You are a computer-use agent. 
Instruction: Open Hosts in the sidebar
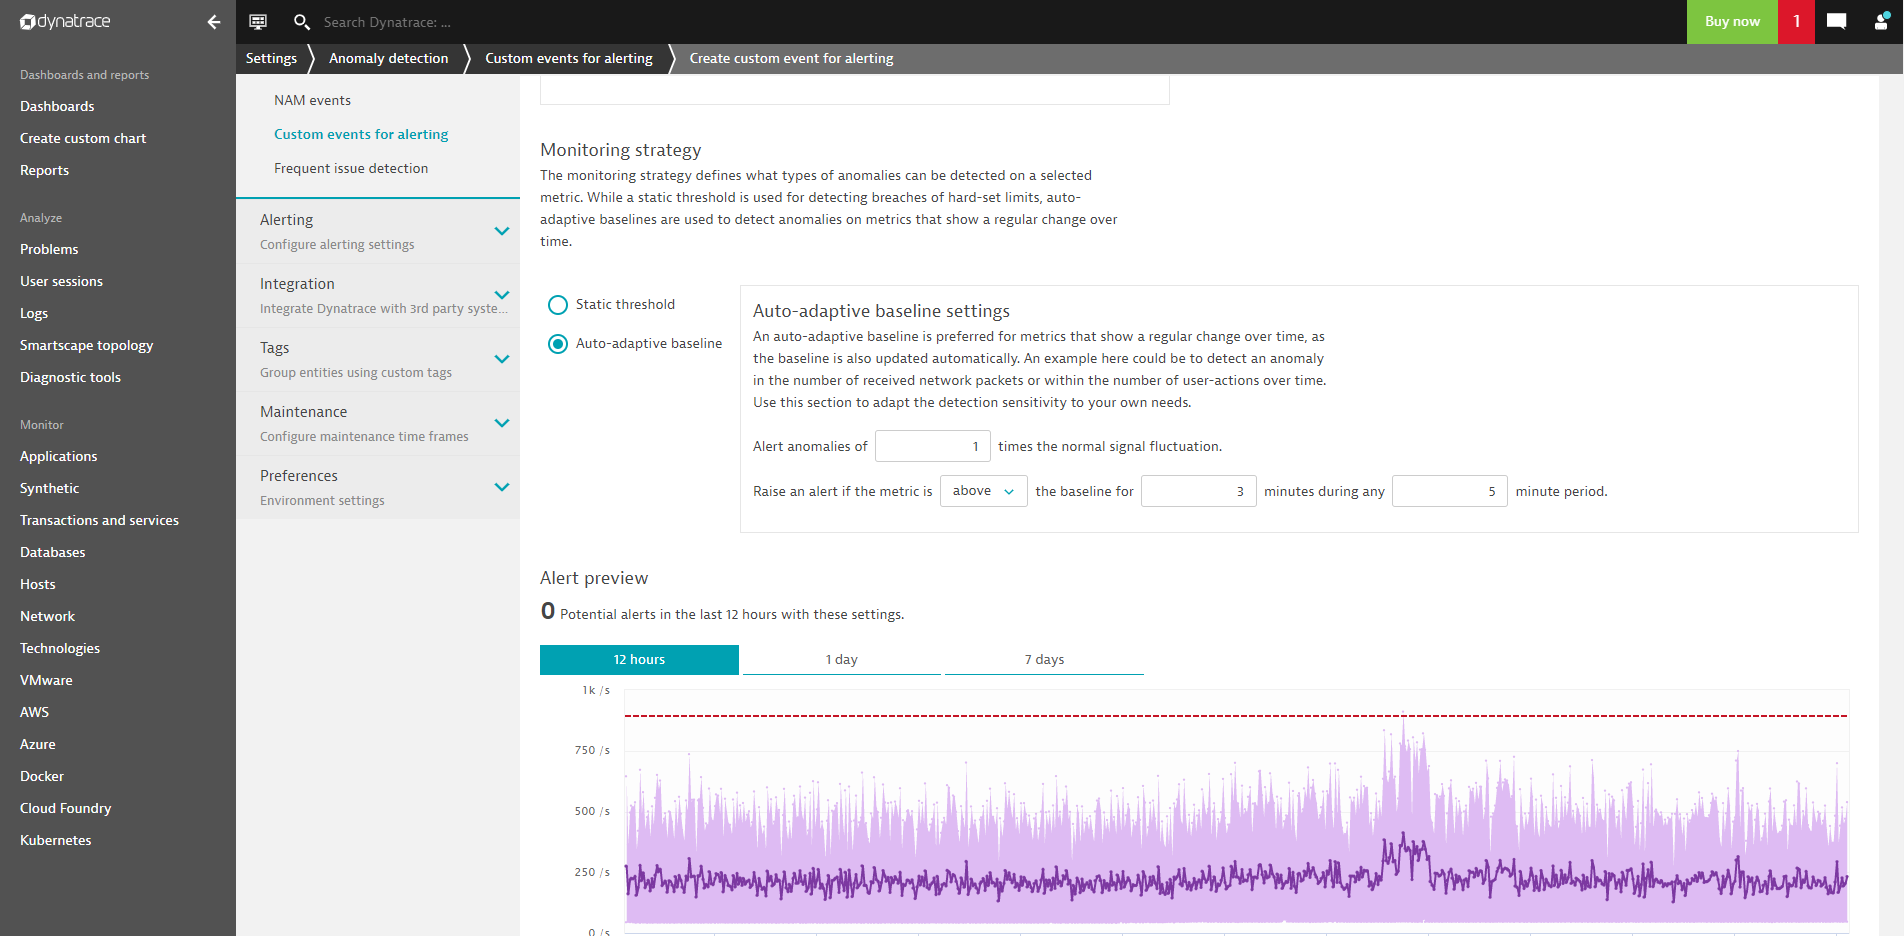click(37, 585)
